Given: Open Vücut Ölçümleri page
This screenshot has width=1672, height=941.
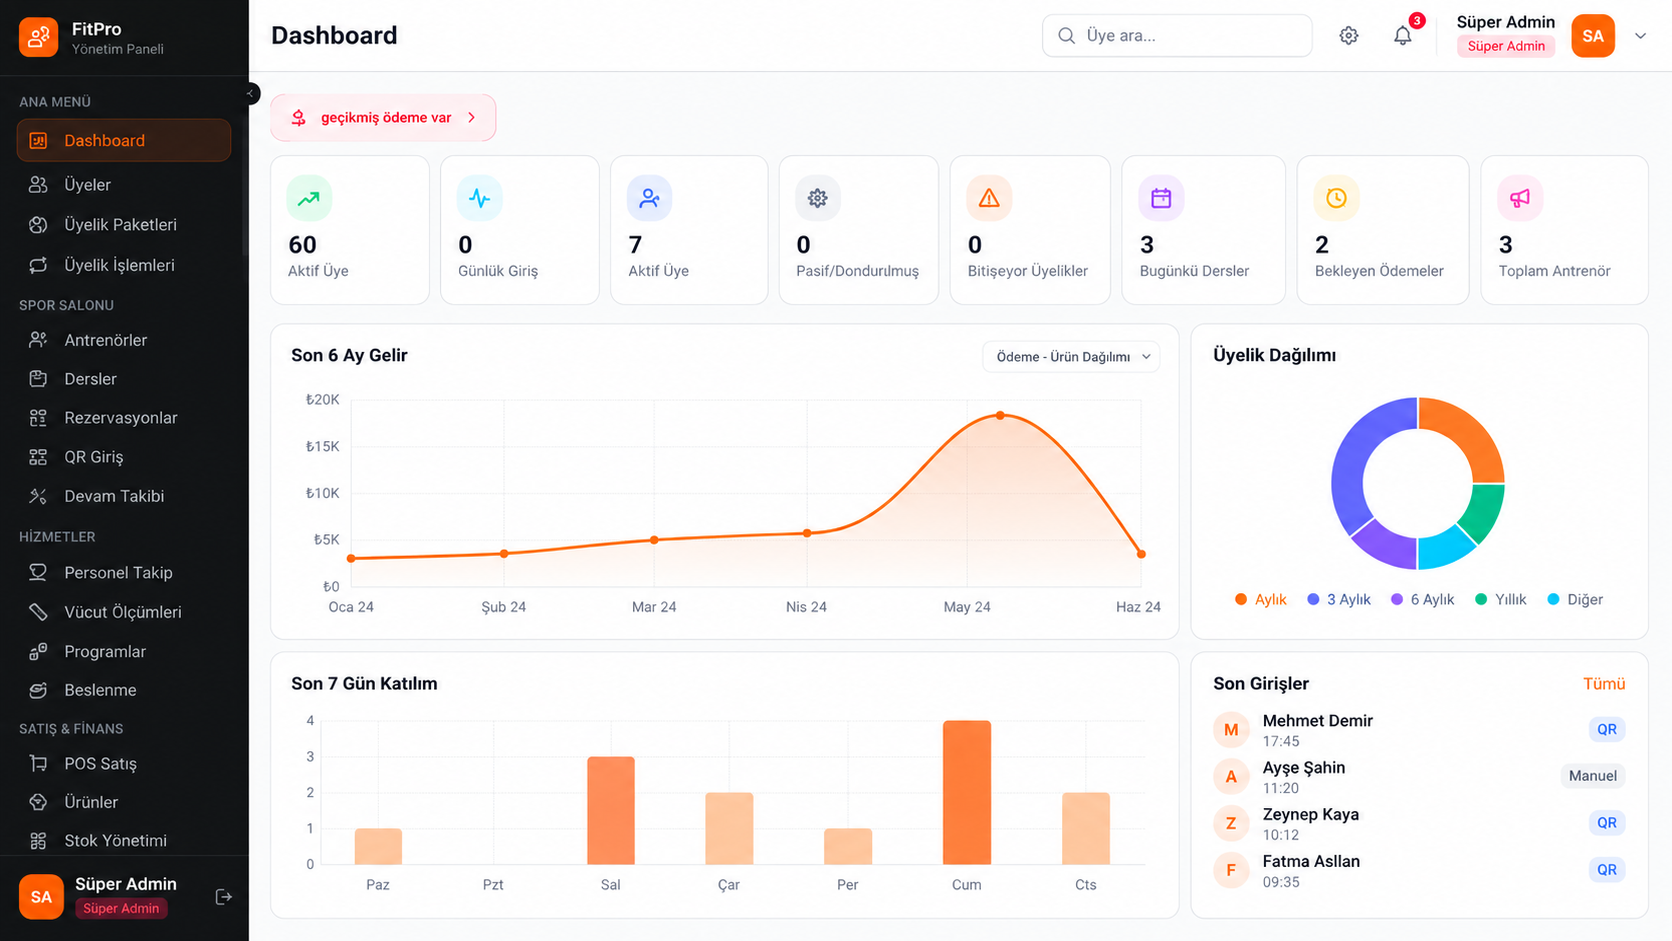Looking at the screenshot, I should click(x=124, y=612).
